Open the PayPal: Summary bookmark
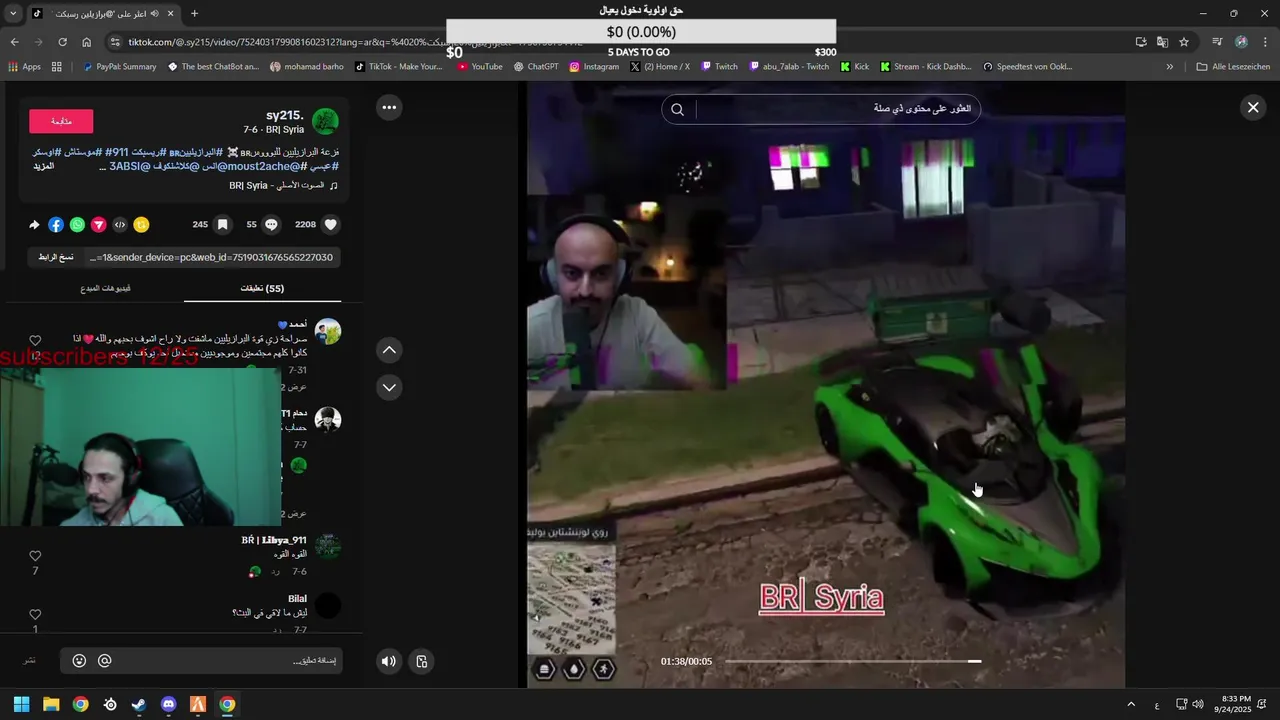Image resolution: width=1280 pixels, height=720 pixels. click(x=119, y=67)
